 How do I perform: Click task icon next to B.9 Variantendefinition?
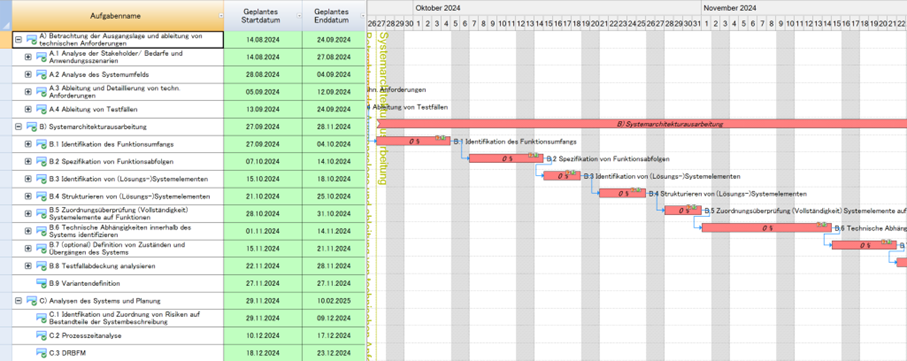41,283
